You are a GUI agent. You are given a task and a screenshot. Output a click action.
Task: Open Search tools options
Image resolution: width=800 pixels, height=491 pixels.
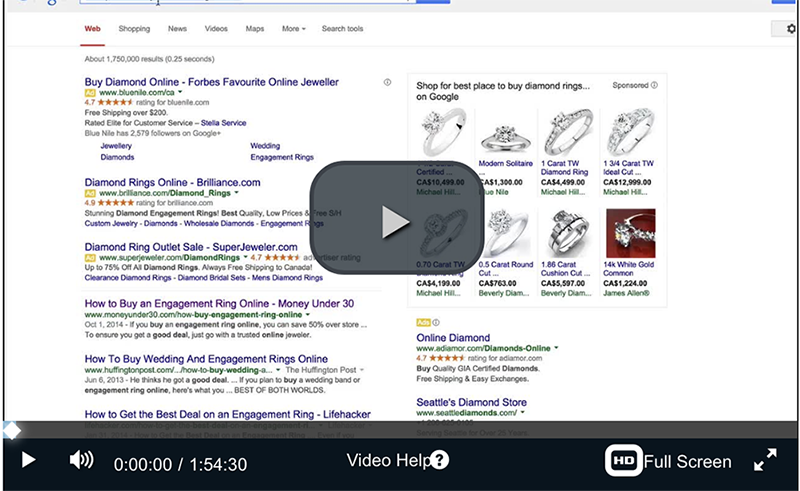click(x=342, y=29)
